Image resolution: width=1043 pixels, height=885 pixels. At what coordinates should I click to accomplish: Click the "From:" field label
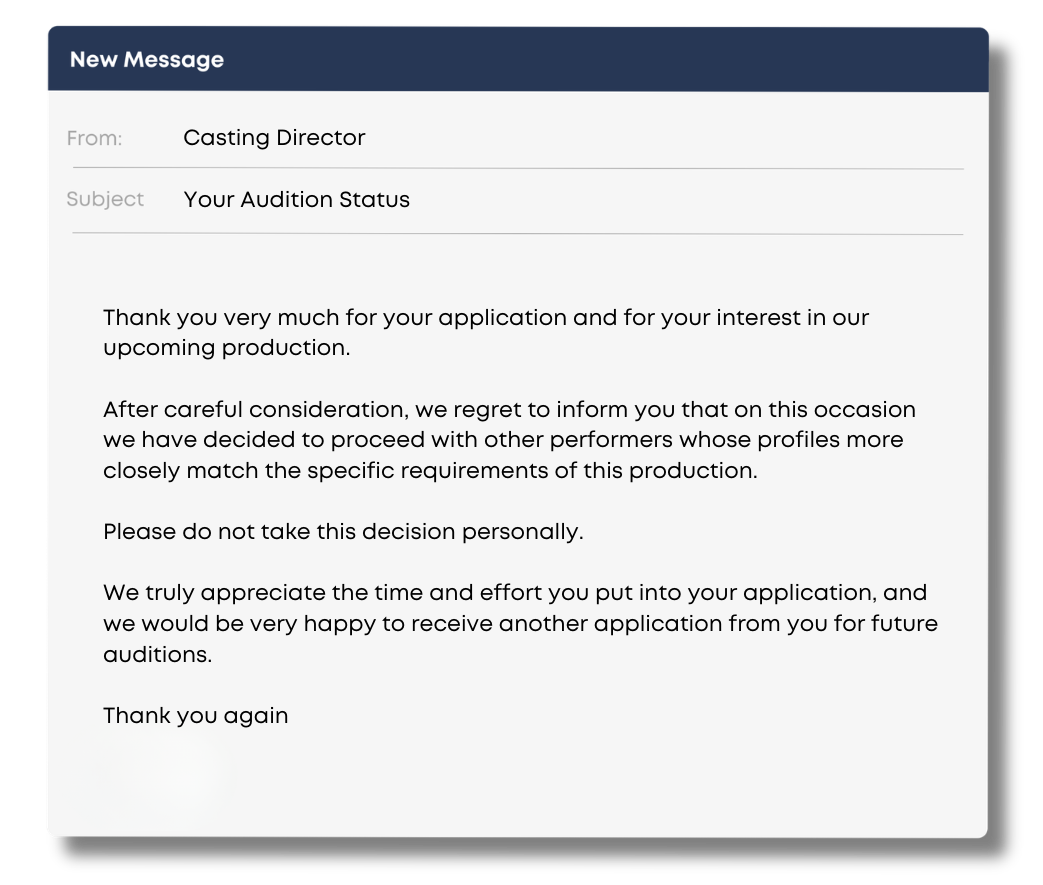[94, 139]
